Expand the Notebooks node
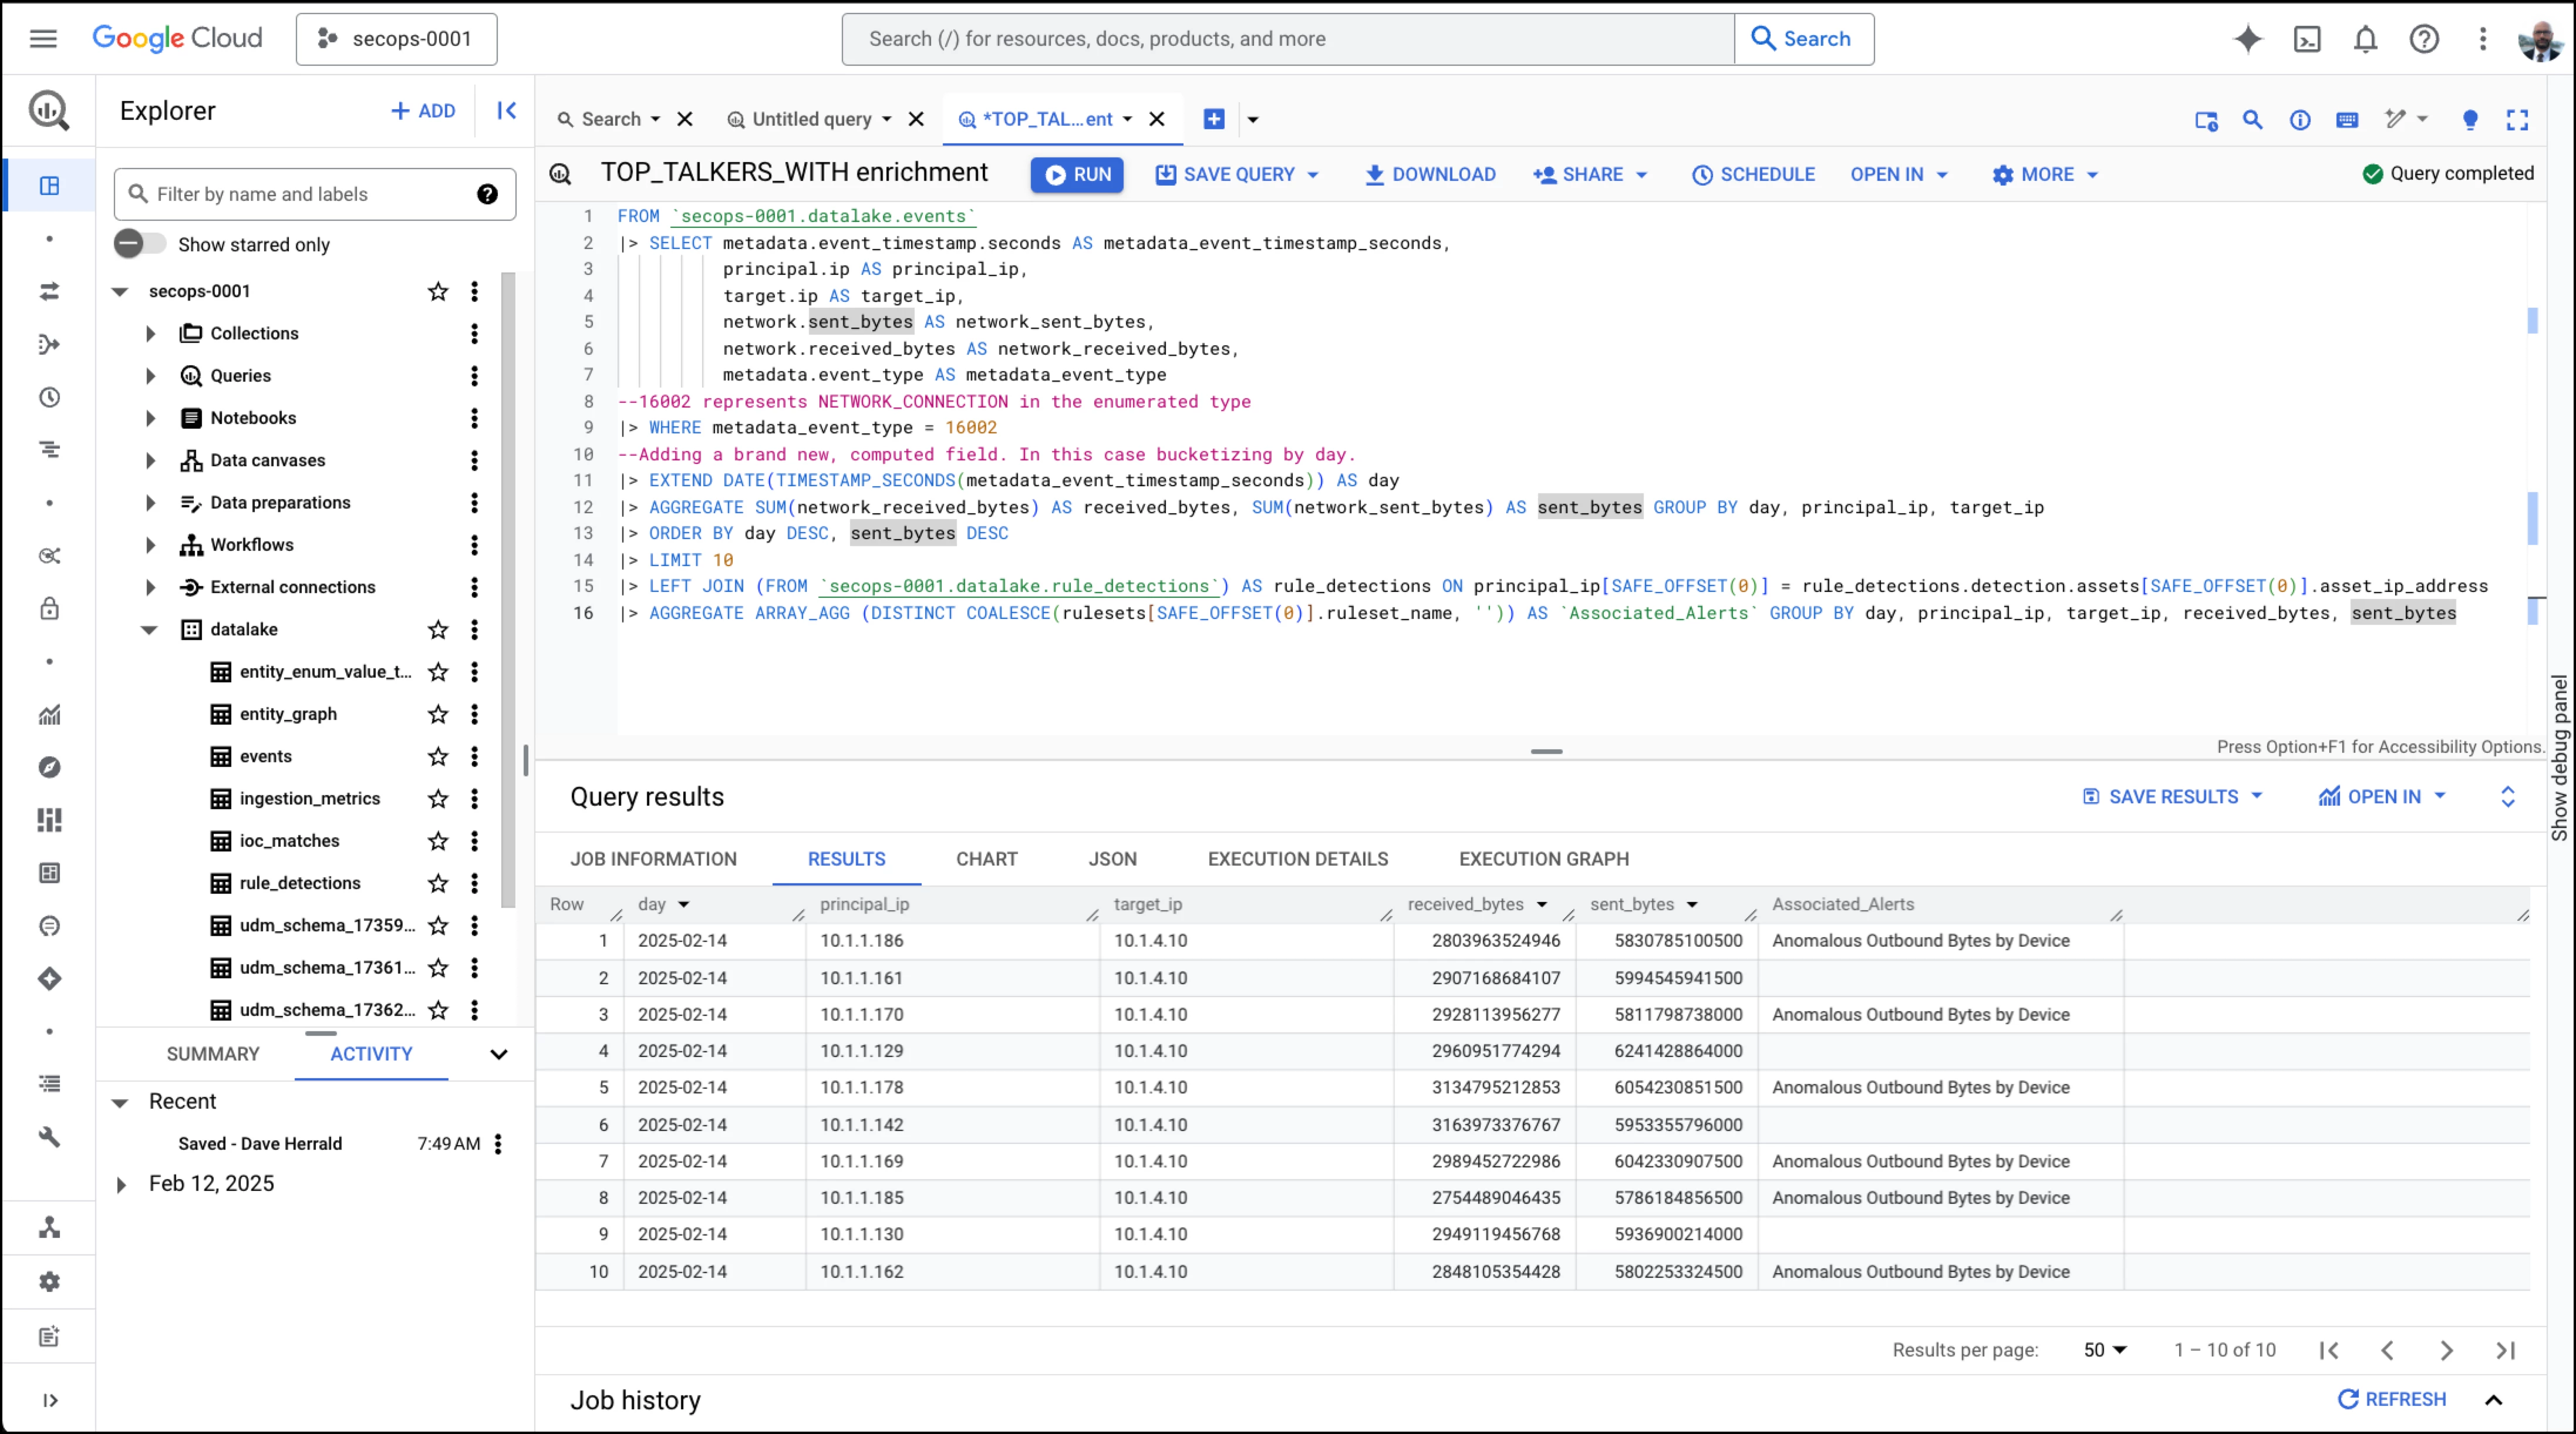Viewport: 2576px width, 1434px height. tap(150, 418)
